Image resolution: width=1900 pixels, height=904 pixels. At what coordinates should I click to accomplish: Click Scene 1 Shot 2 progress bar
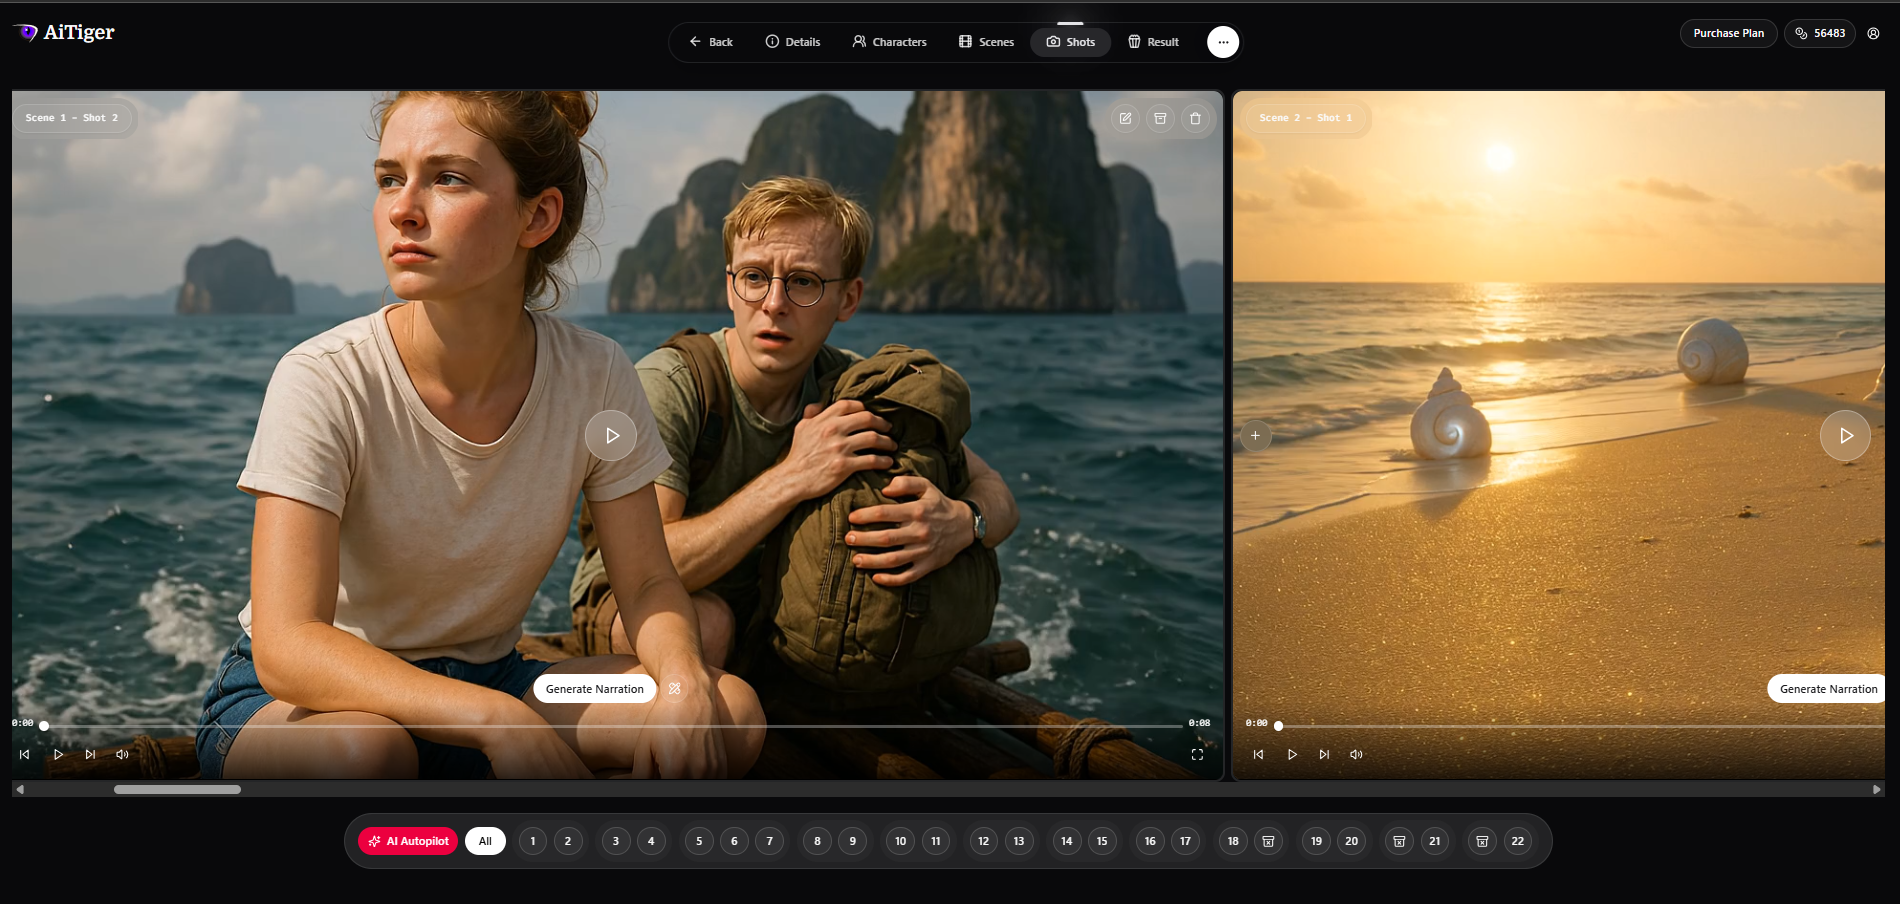coord(612,726)
